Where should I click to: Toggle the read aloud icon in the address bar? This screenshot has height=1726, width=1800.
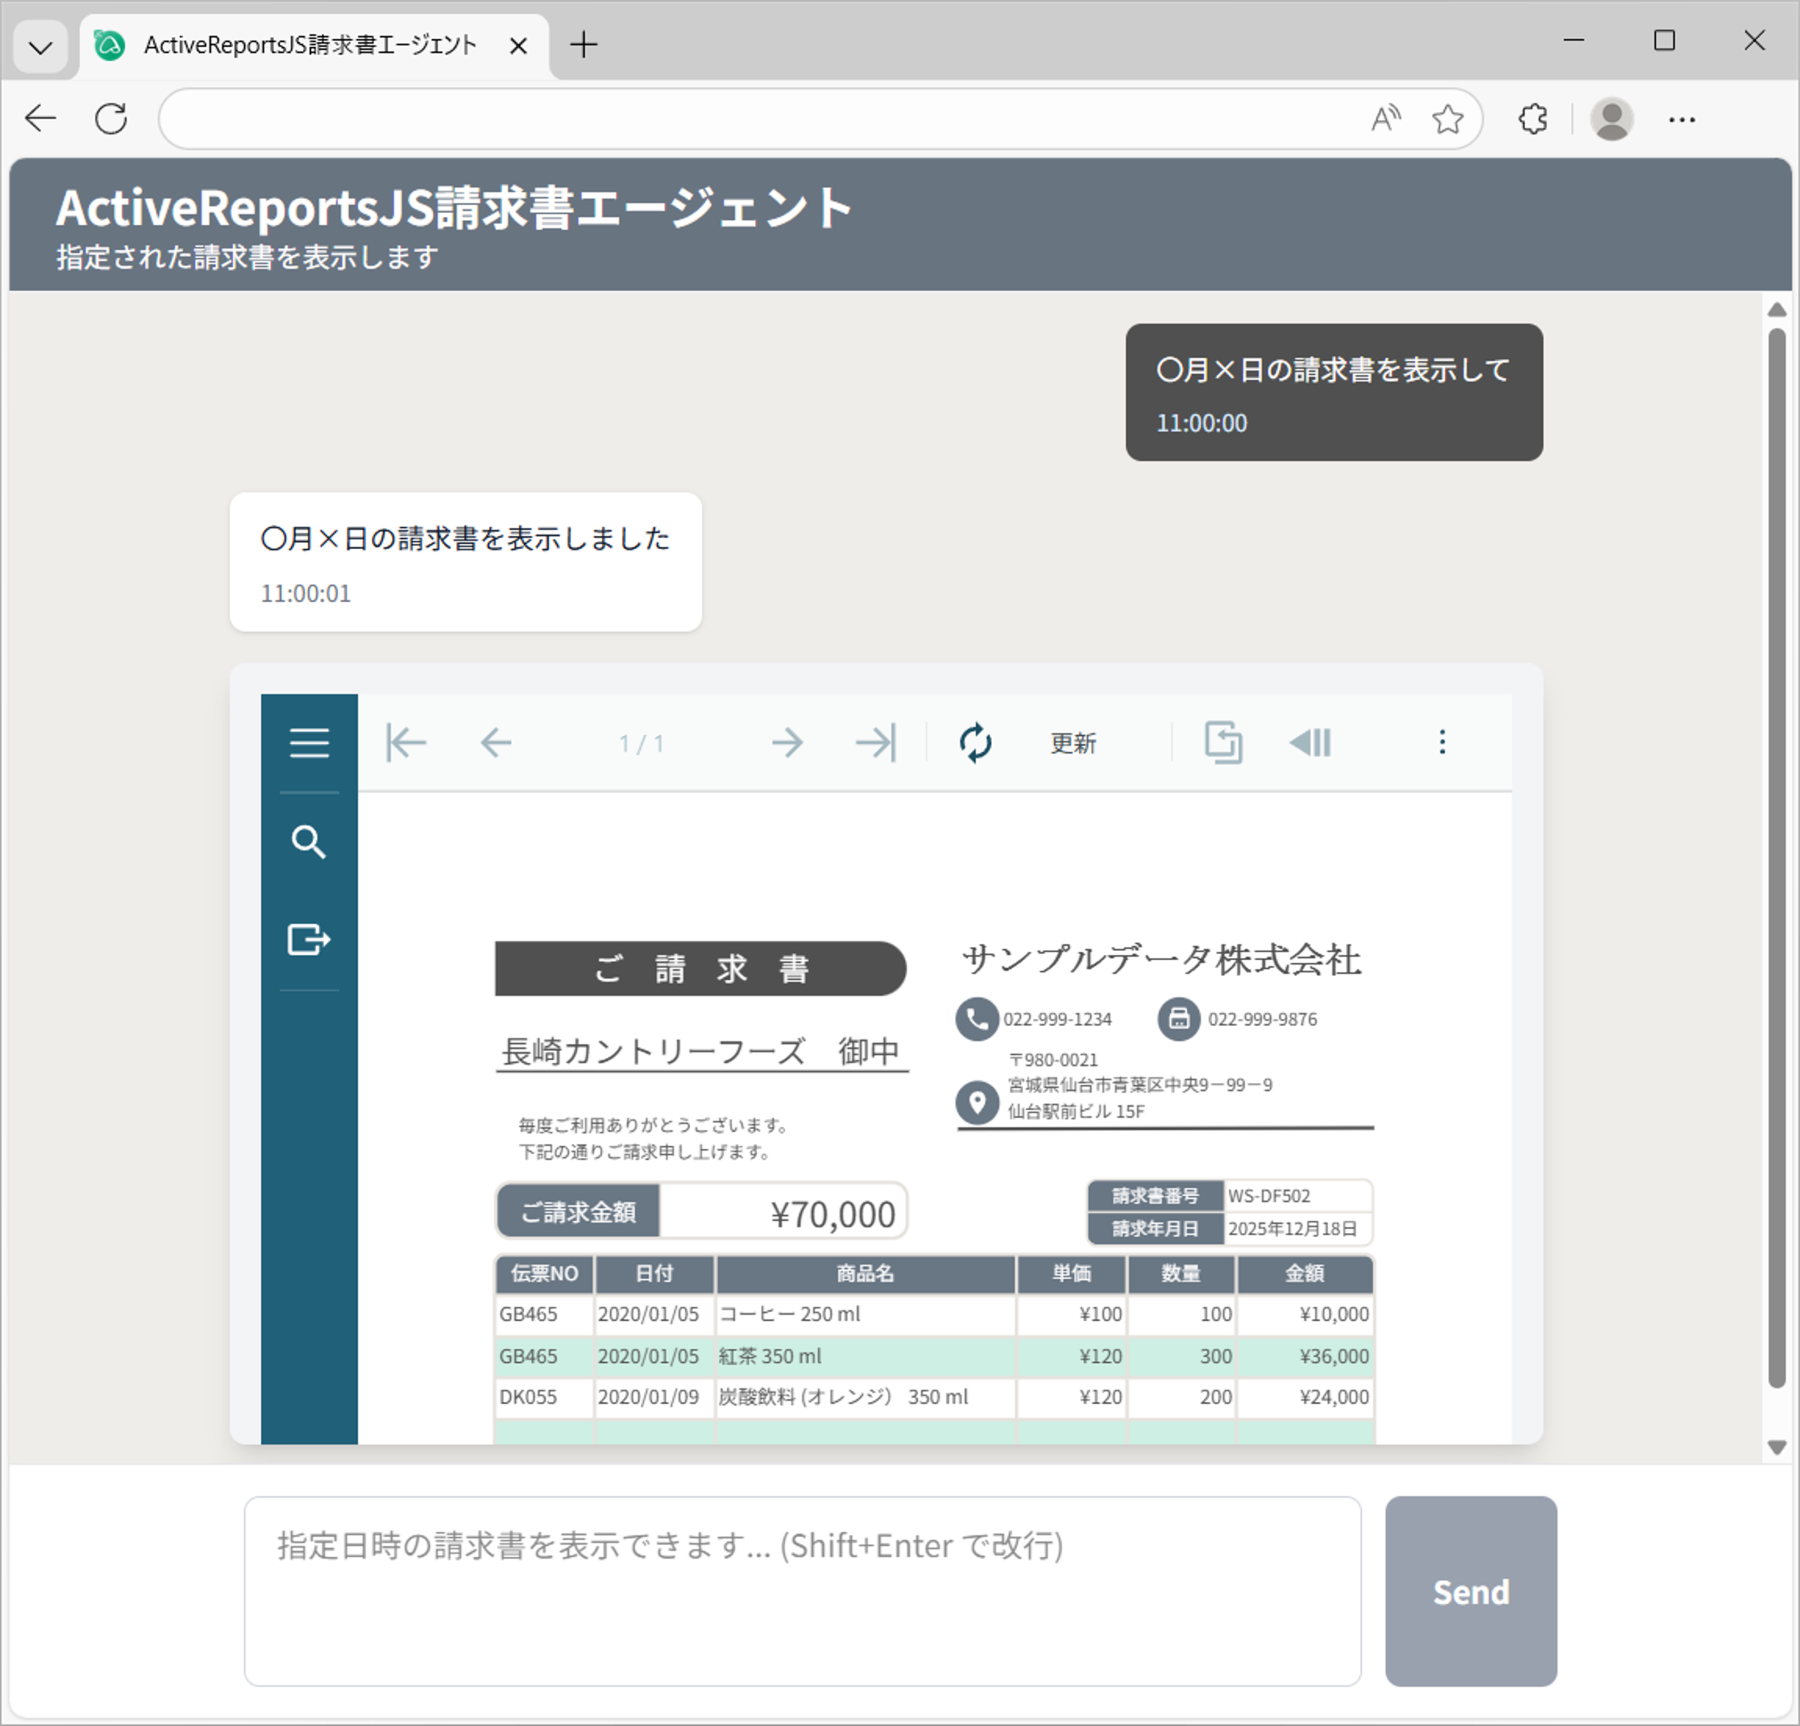pos(1386,119)
